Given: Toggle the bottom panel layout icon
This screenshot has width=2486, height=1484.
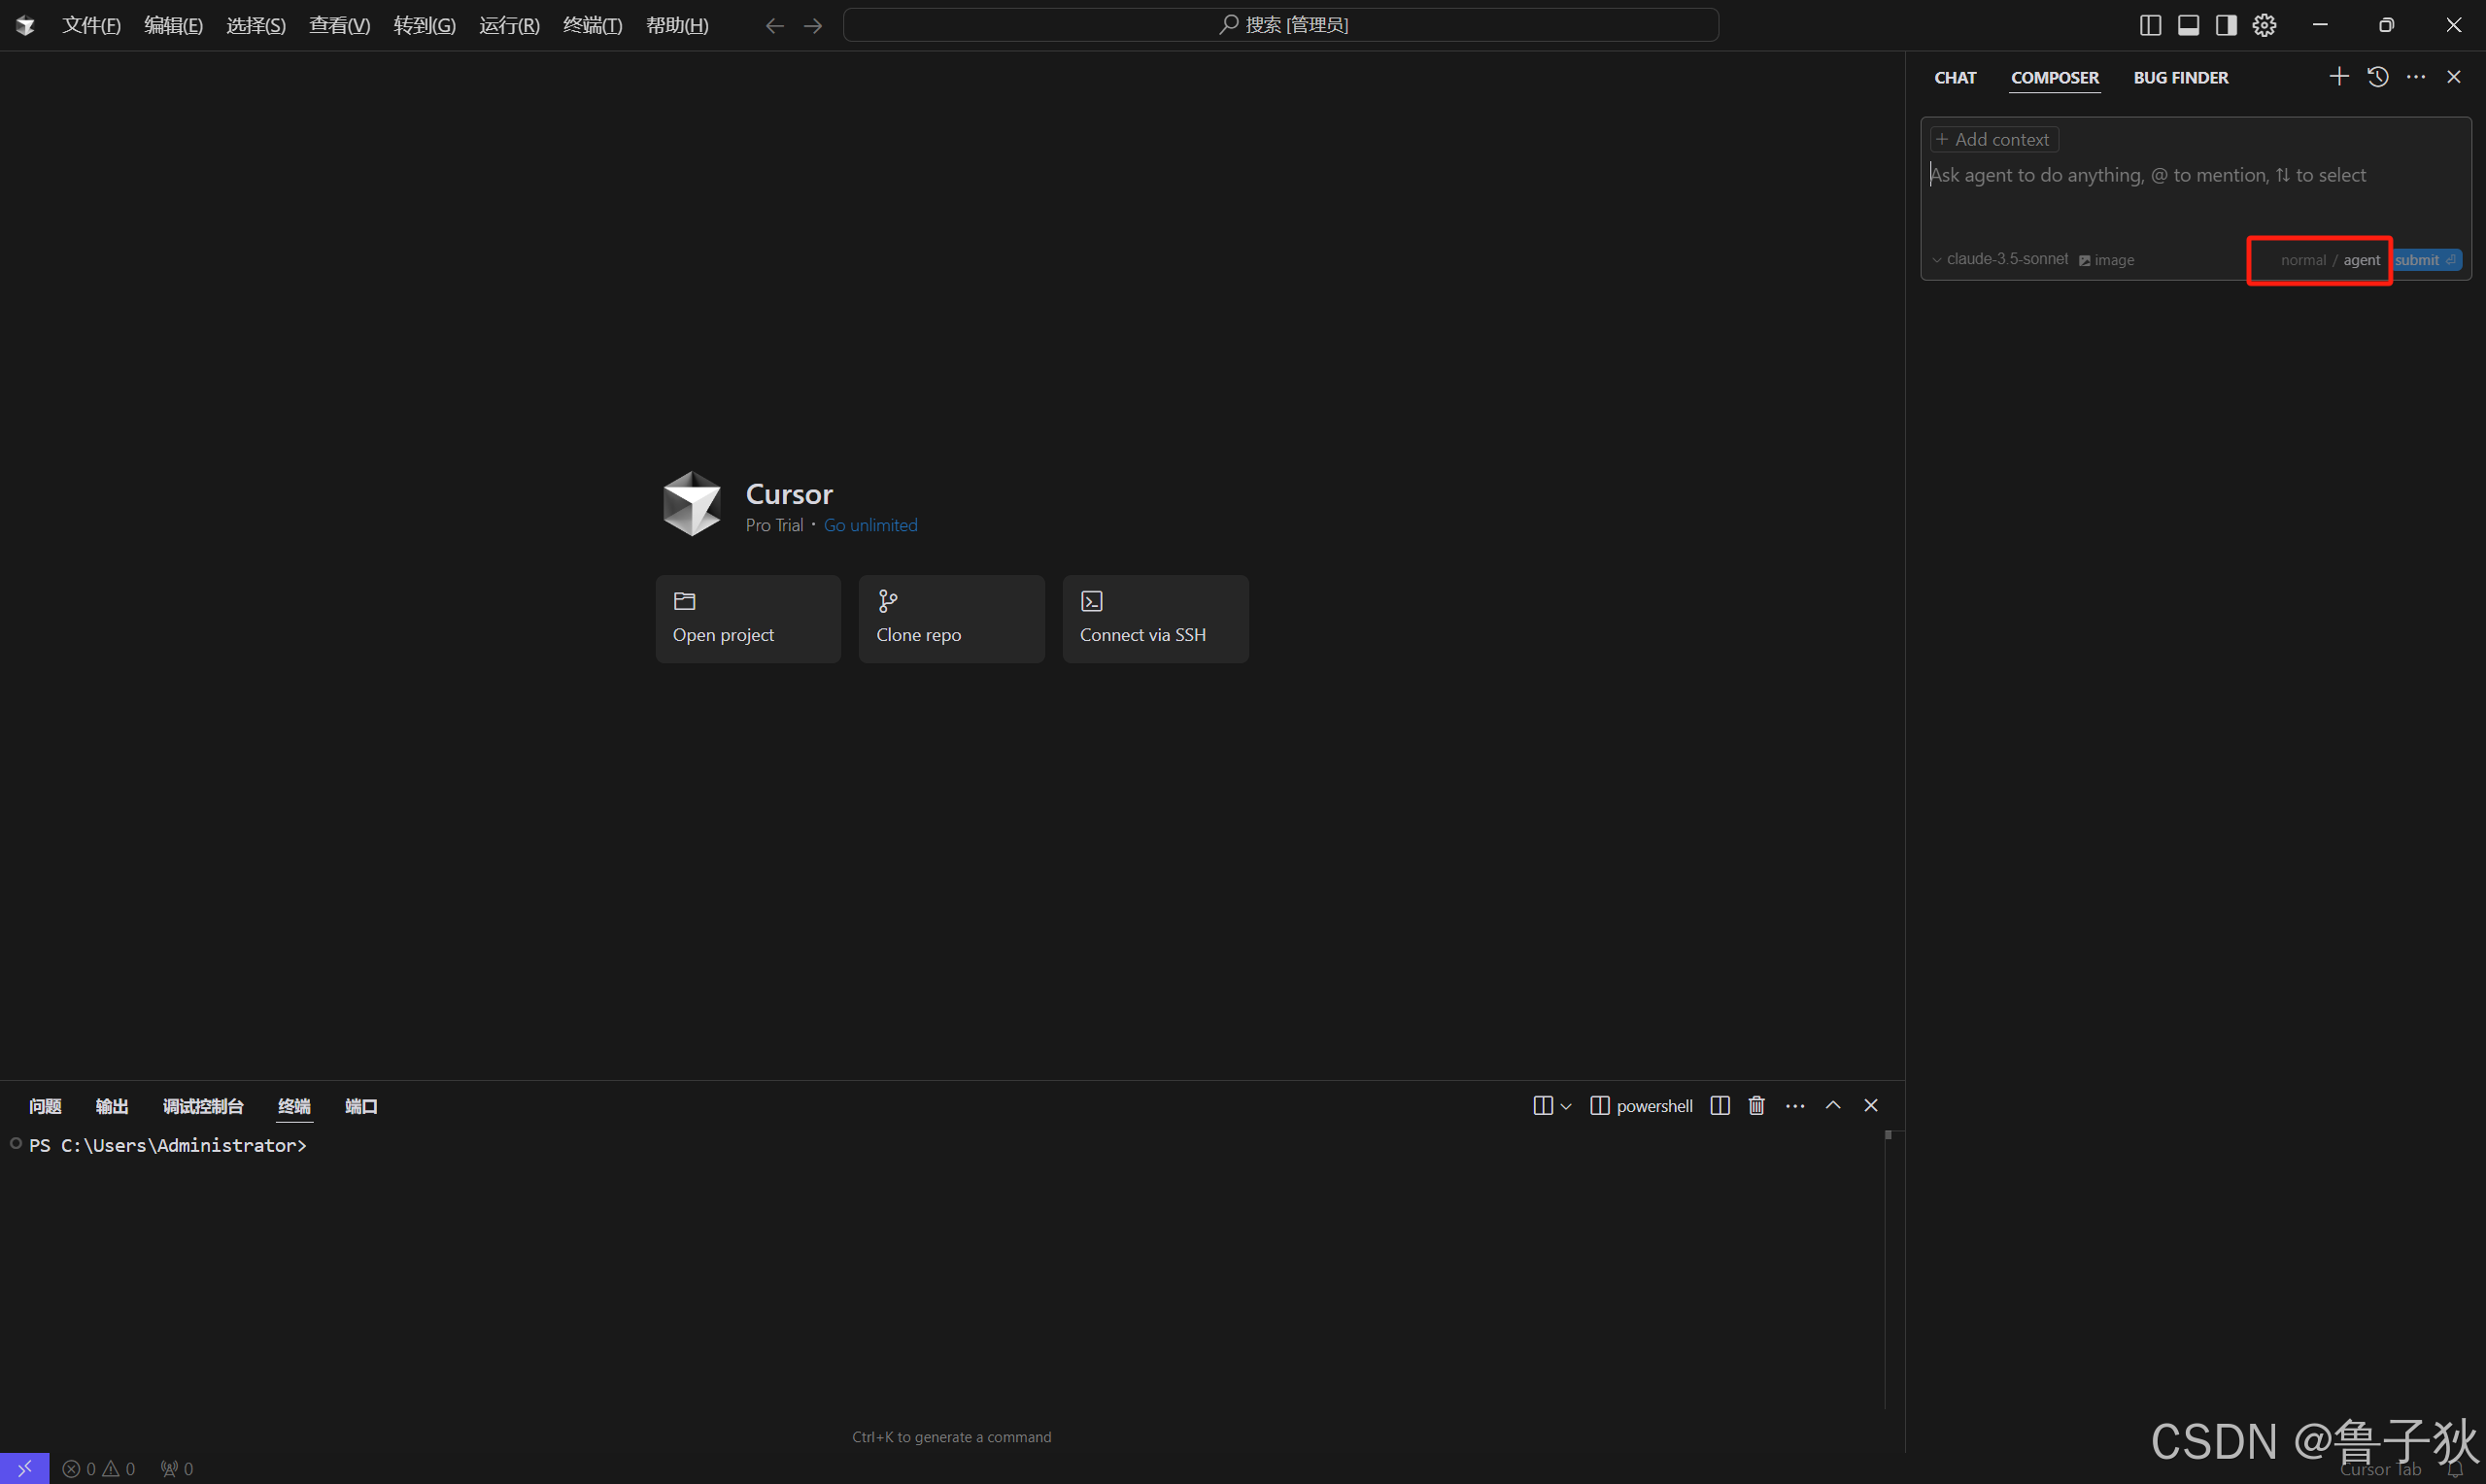Looking at the screenshot, I should point(2188,25).
